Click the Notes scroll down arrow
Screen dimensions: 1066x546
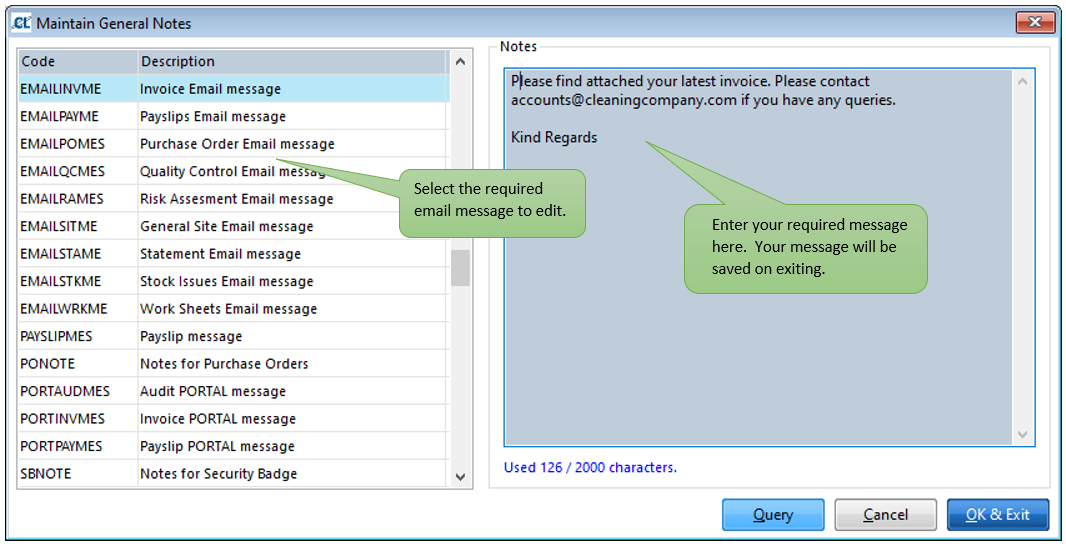point(1023,434)
